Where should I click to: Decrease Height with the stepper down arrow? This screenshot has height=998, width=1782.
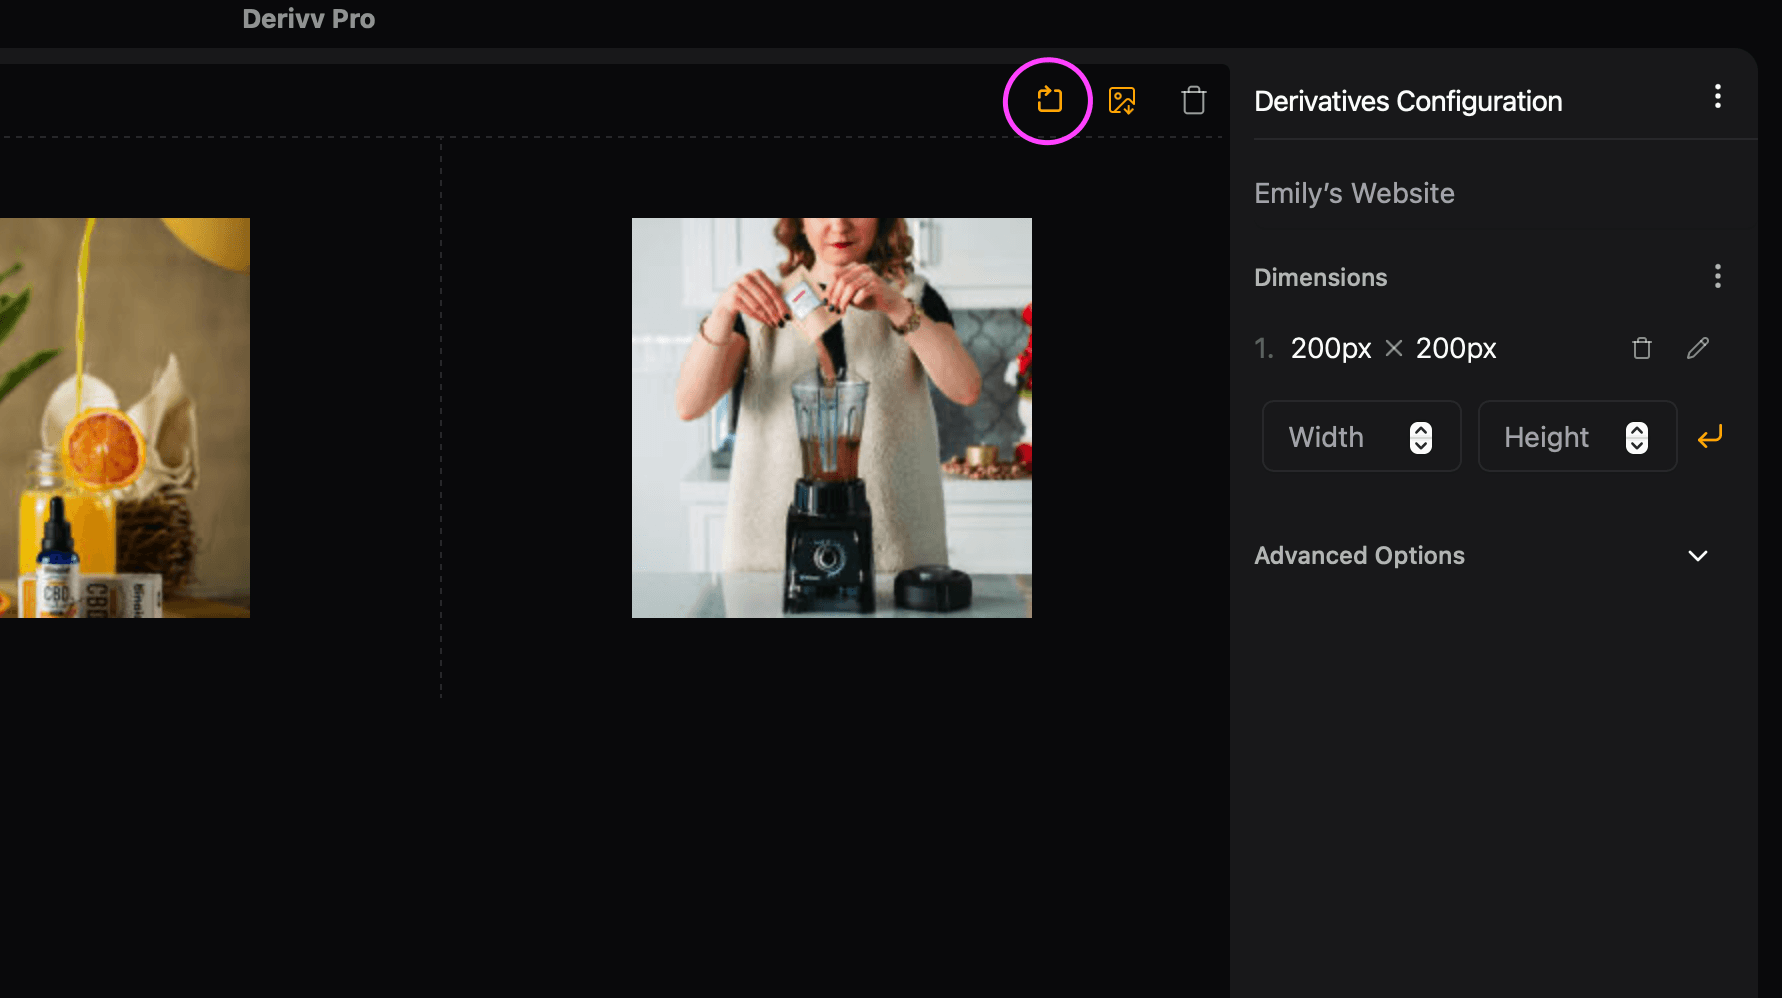(1637, 445)
